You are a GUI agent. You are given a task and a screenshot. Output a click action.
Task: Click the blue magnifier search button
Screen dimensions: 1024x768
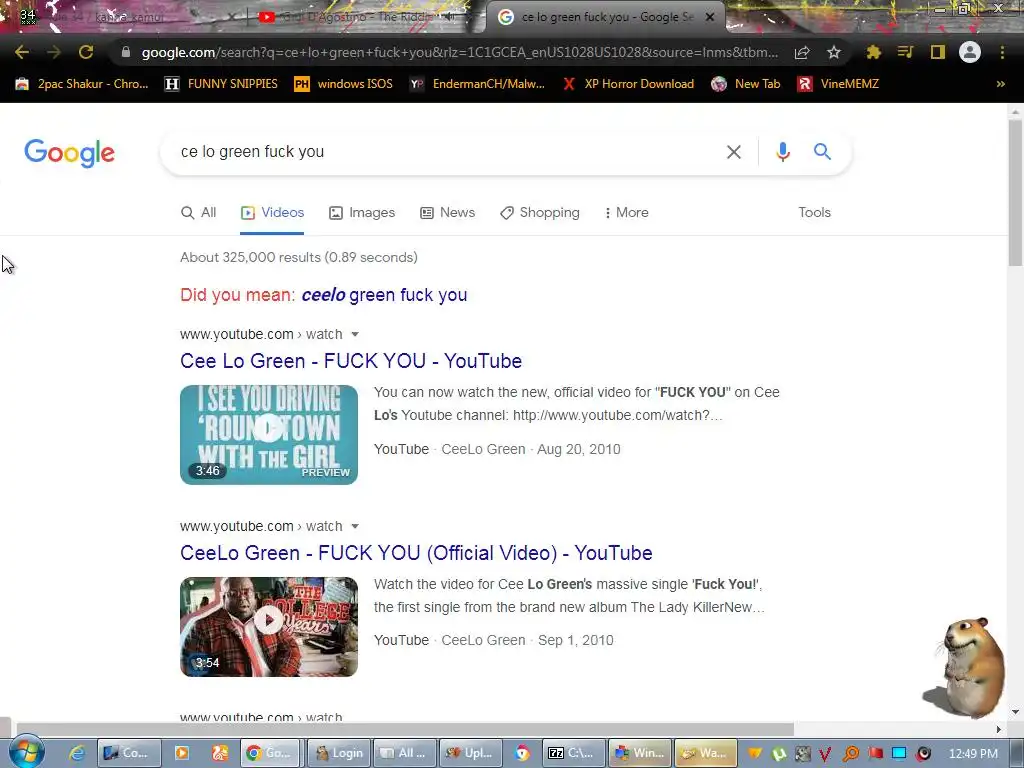[822, 152]
